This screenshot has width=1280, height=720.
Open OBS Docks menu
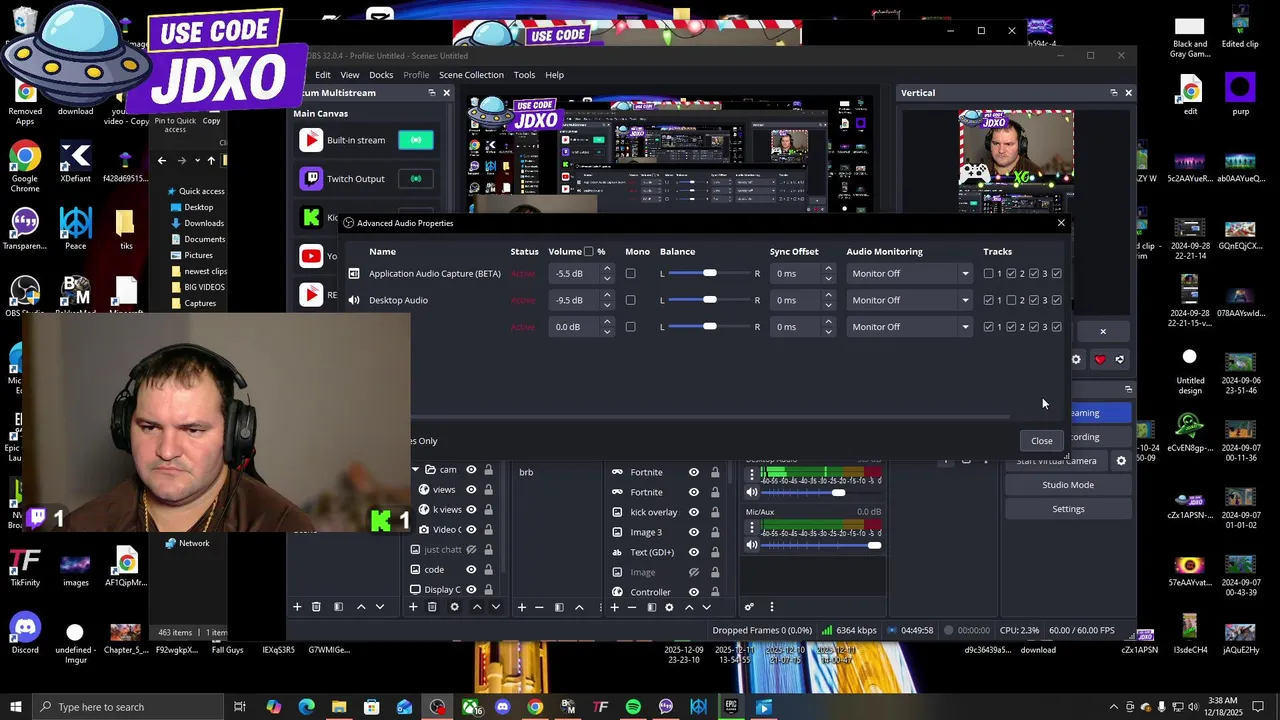(381, 75)
